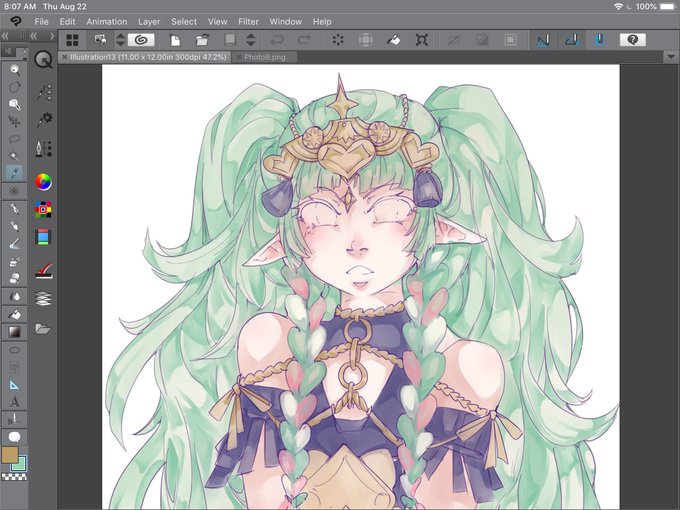Open the View menu

pyautogui.click(x=217, y=22)
